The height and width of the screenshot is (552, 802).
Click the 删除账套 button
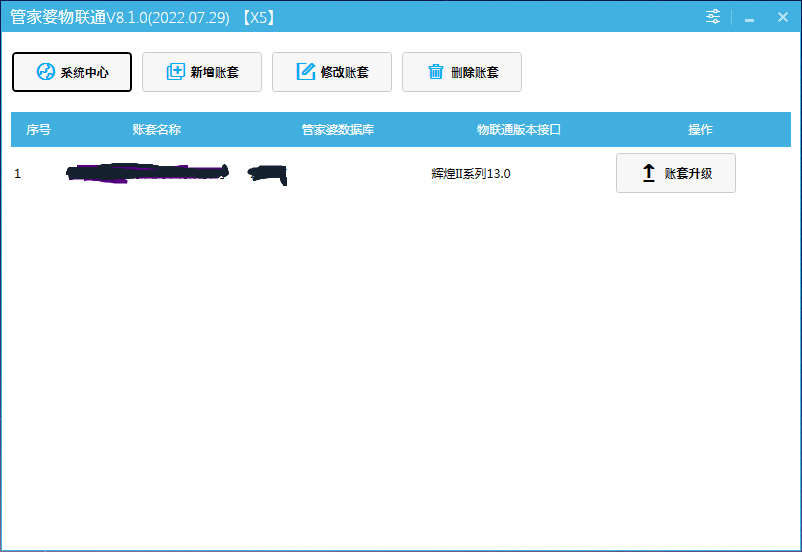coord(462,72)
